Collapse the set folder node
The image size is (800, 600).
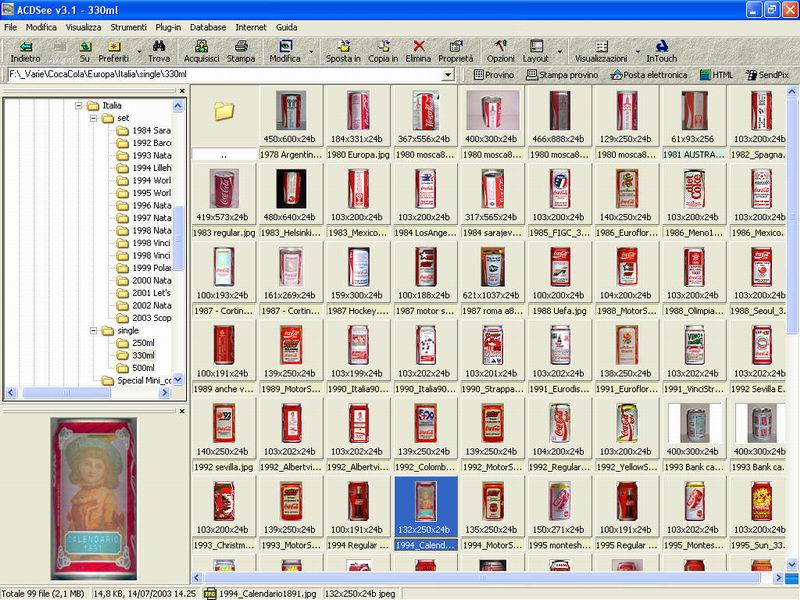pyautogui.click(x=93, y=118)
